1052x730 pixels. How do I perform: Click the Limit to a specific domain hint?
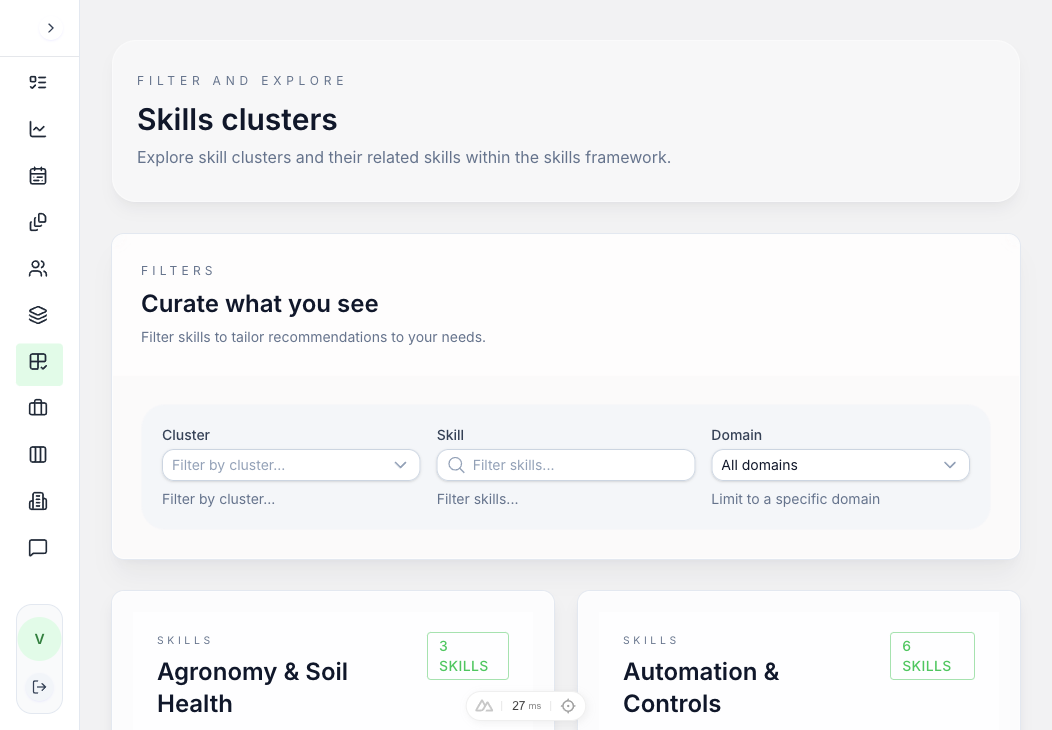pos(796,499)
